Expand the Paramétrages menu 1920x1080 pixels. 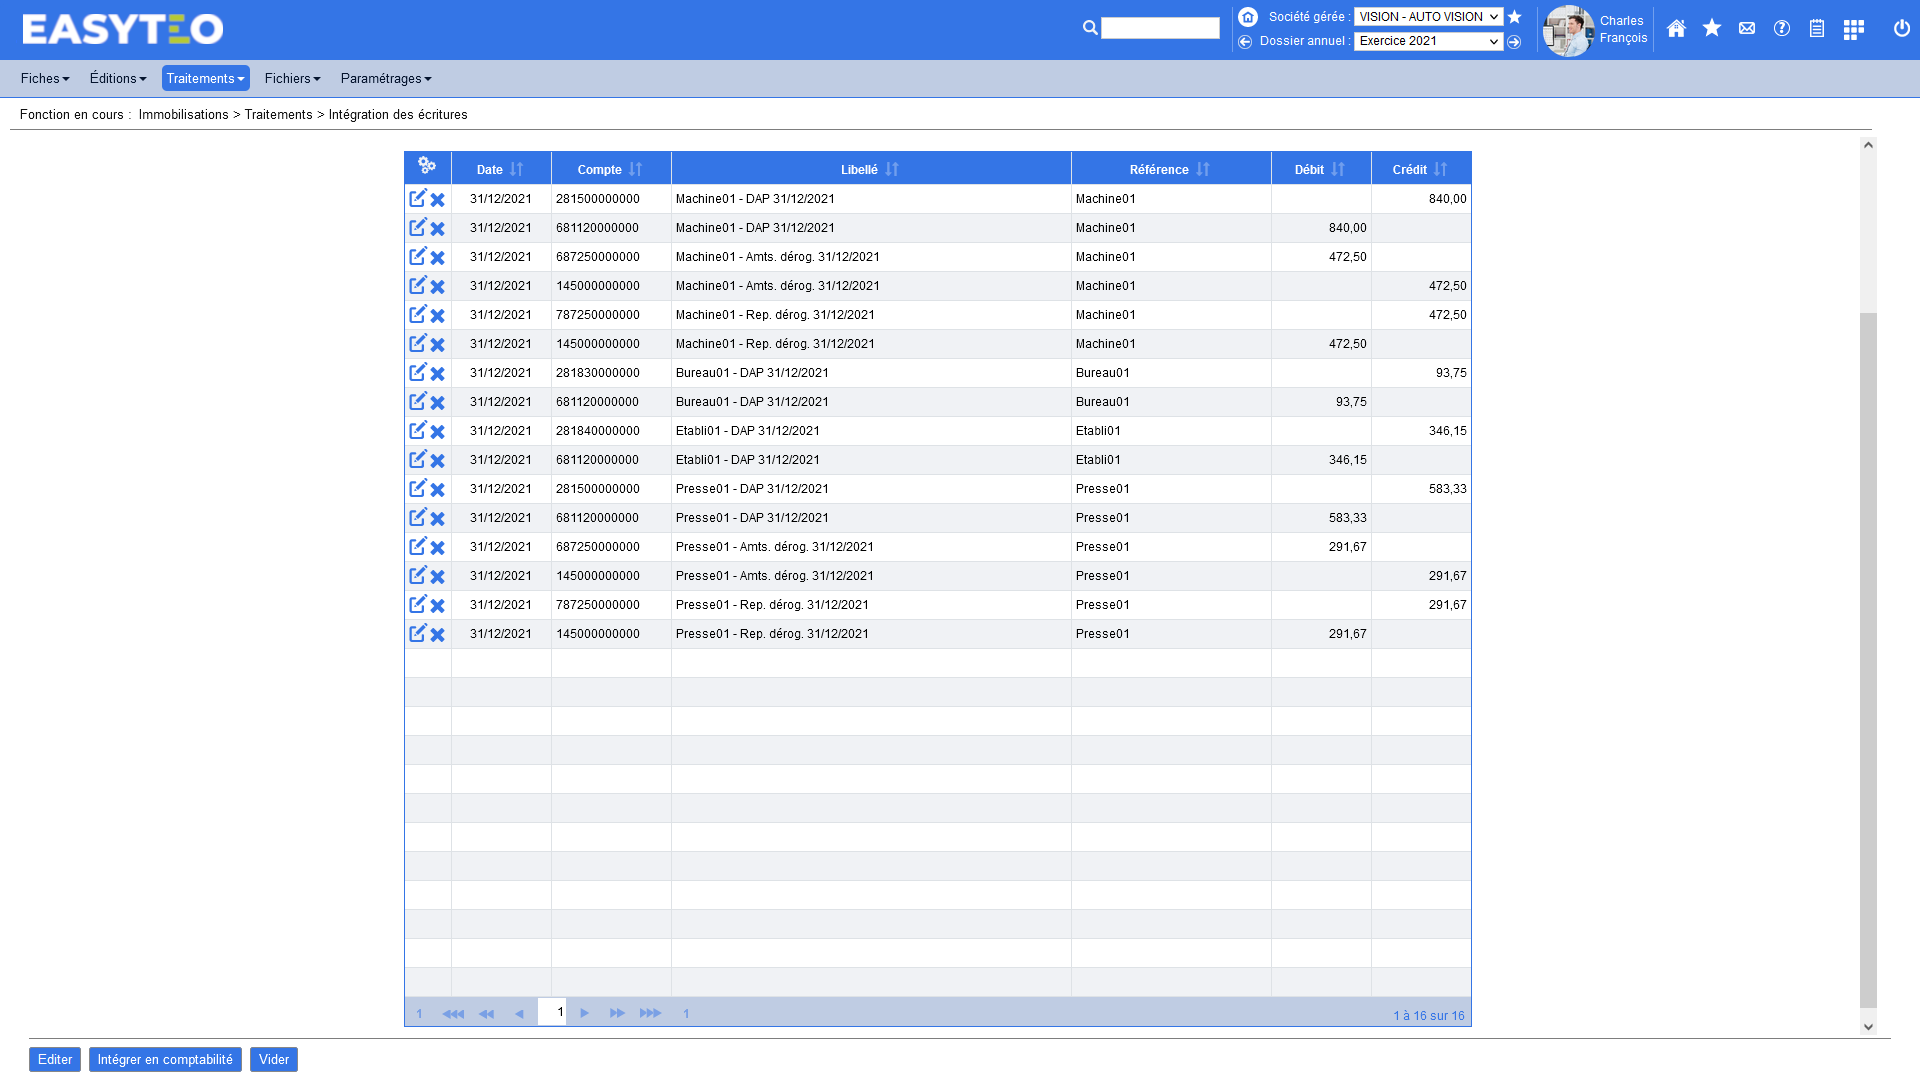[x=385, y=79]
